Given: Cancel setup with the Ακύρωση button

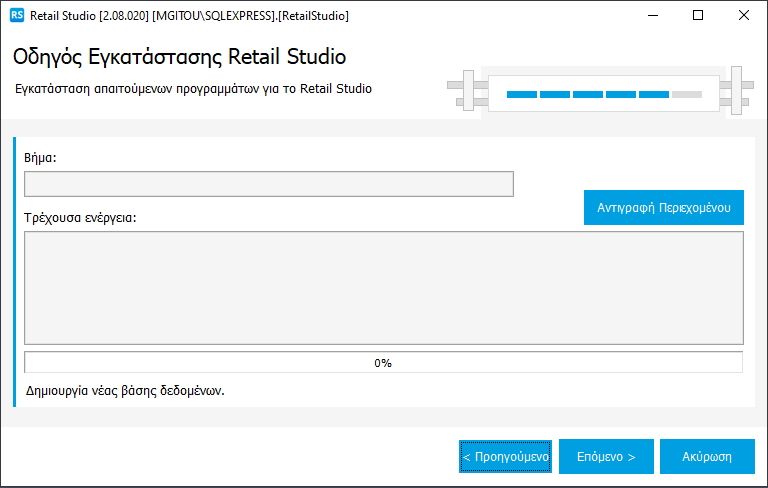Looking at the screenshot, I should click(x=706, y=457).
